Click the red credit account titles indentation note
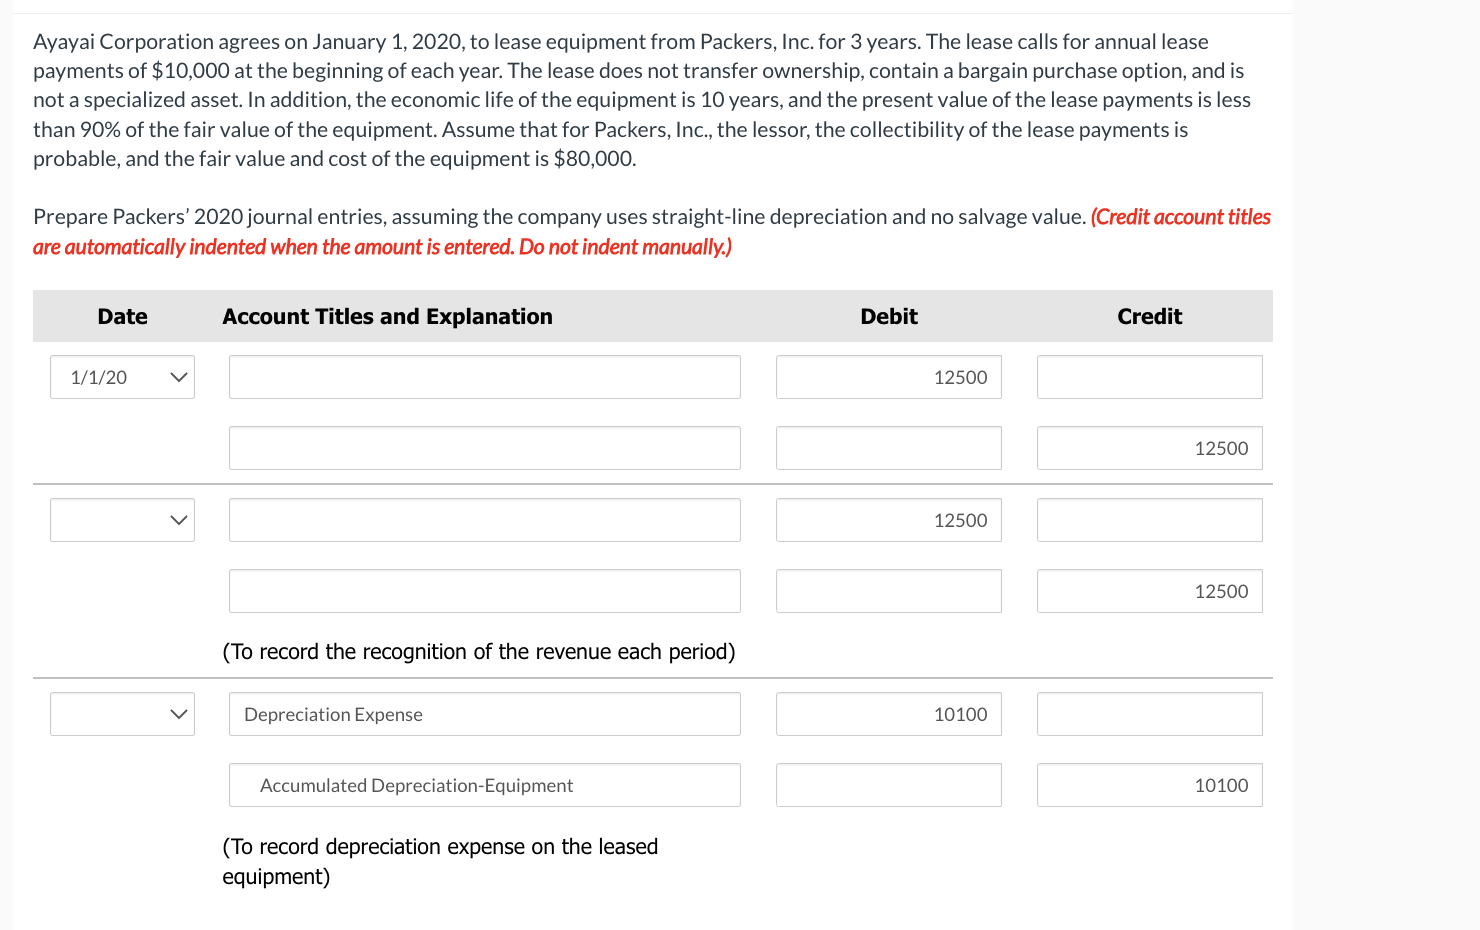The height and width of the screenshot is (930, 1480). click(652, 232)
